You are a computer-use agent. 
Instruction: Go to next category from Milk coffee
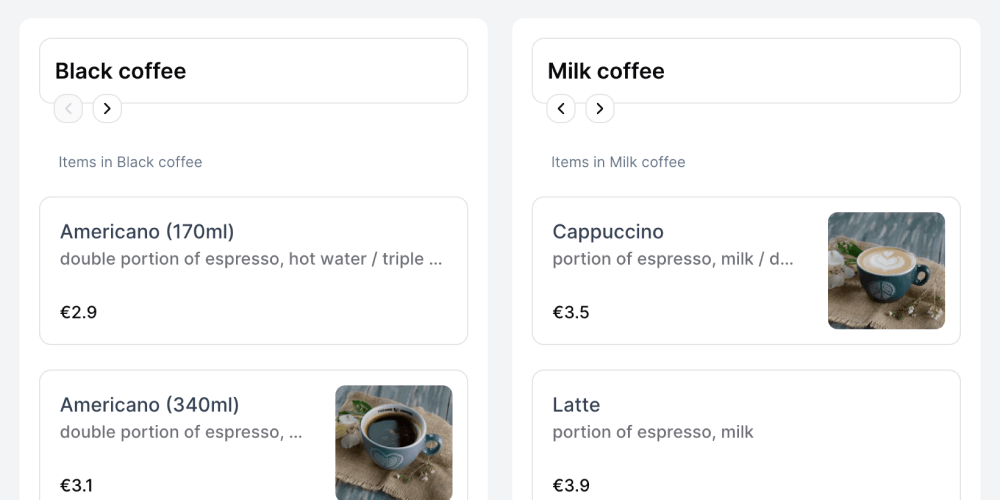tap(600, 108)
